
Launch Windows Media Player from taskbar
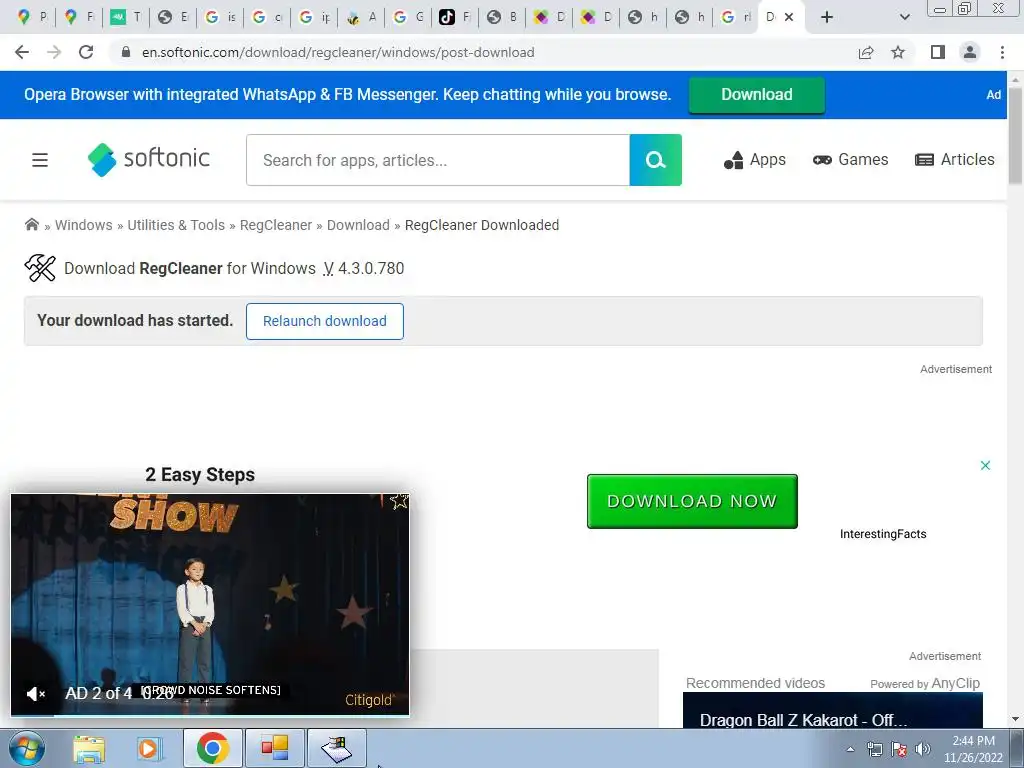pos(148,748)
